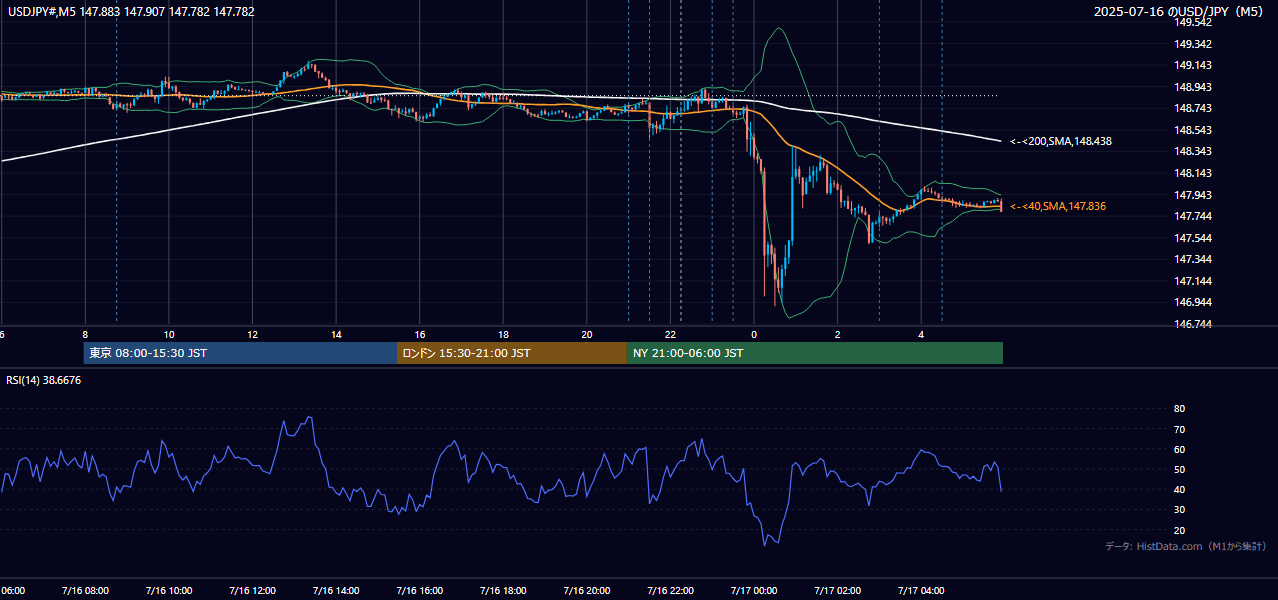1278x600 pixels.
Task: Select the ロンドン 15:30-21:00 JST session bar
Action: (512, 353)
